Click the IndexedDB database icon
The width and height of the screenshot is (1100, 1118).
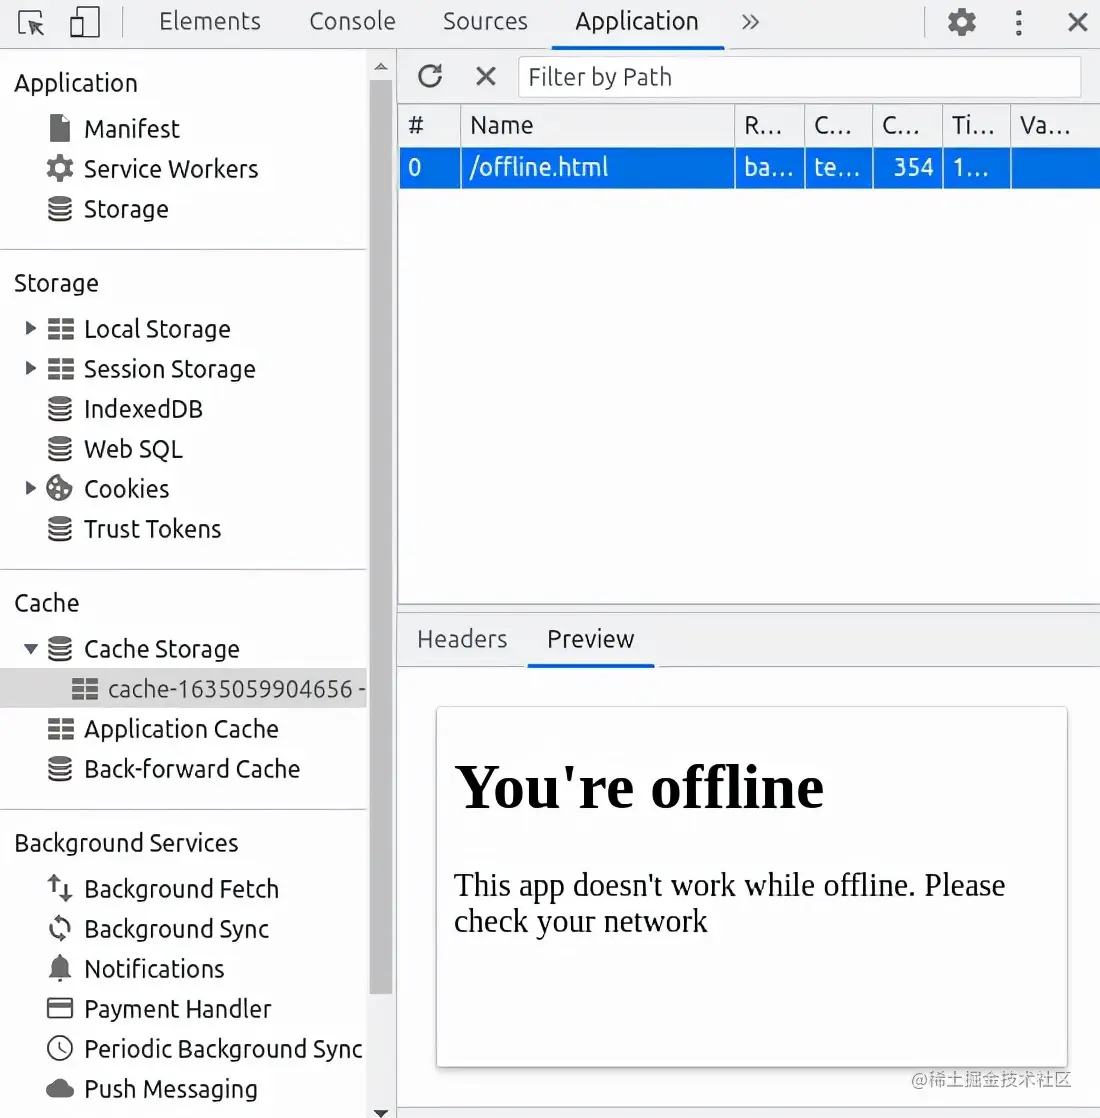60,409
